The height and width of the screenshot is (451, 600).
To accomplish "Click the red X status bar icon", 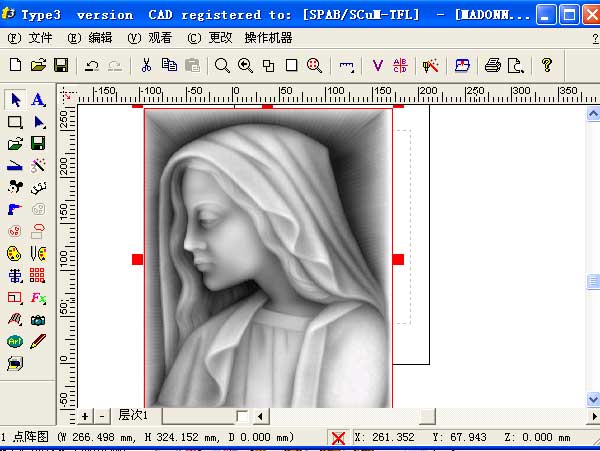I will tap(338, 438).
